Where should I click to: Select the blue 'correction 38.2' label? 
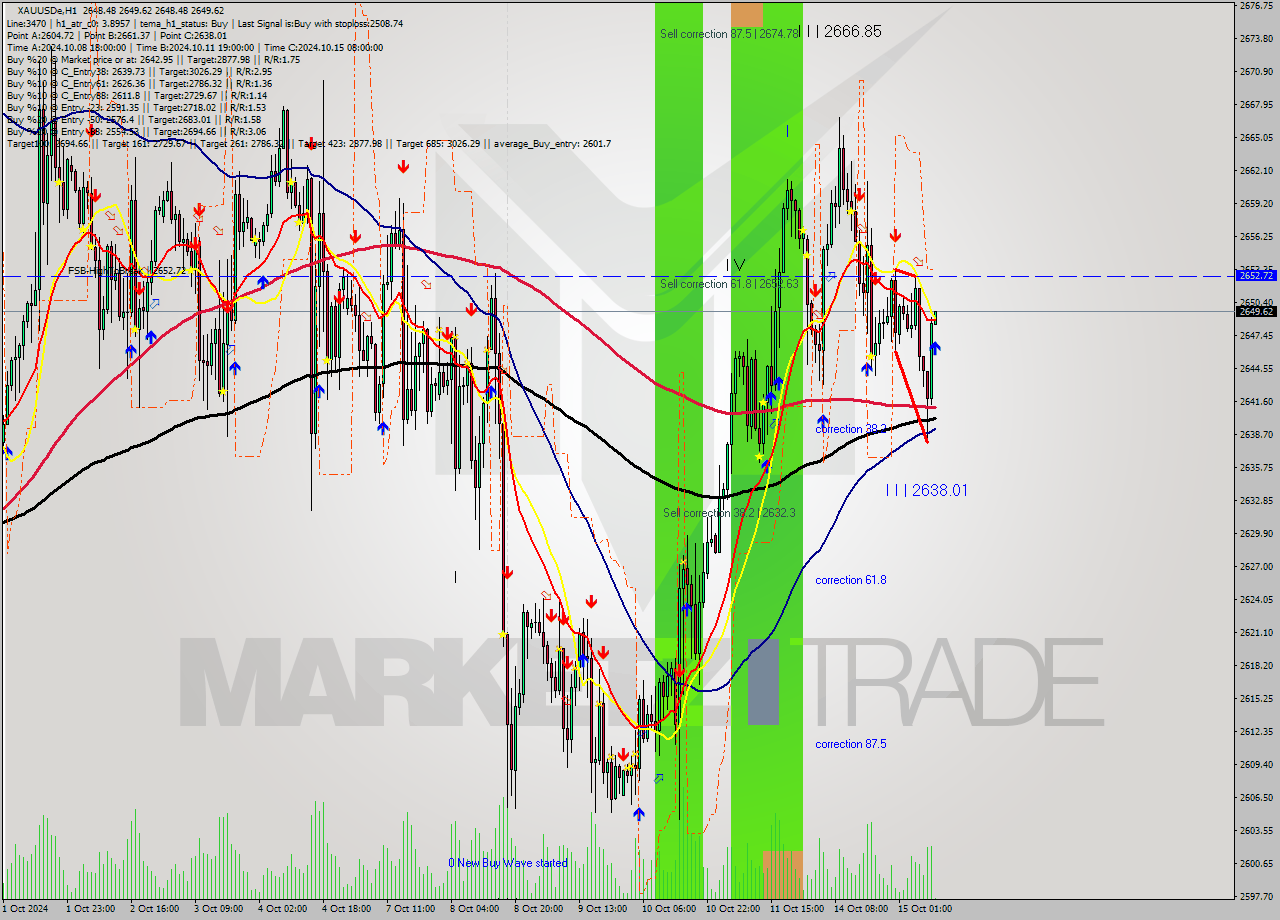pyautogui.click(x=851, y=428)
